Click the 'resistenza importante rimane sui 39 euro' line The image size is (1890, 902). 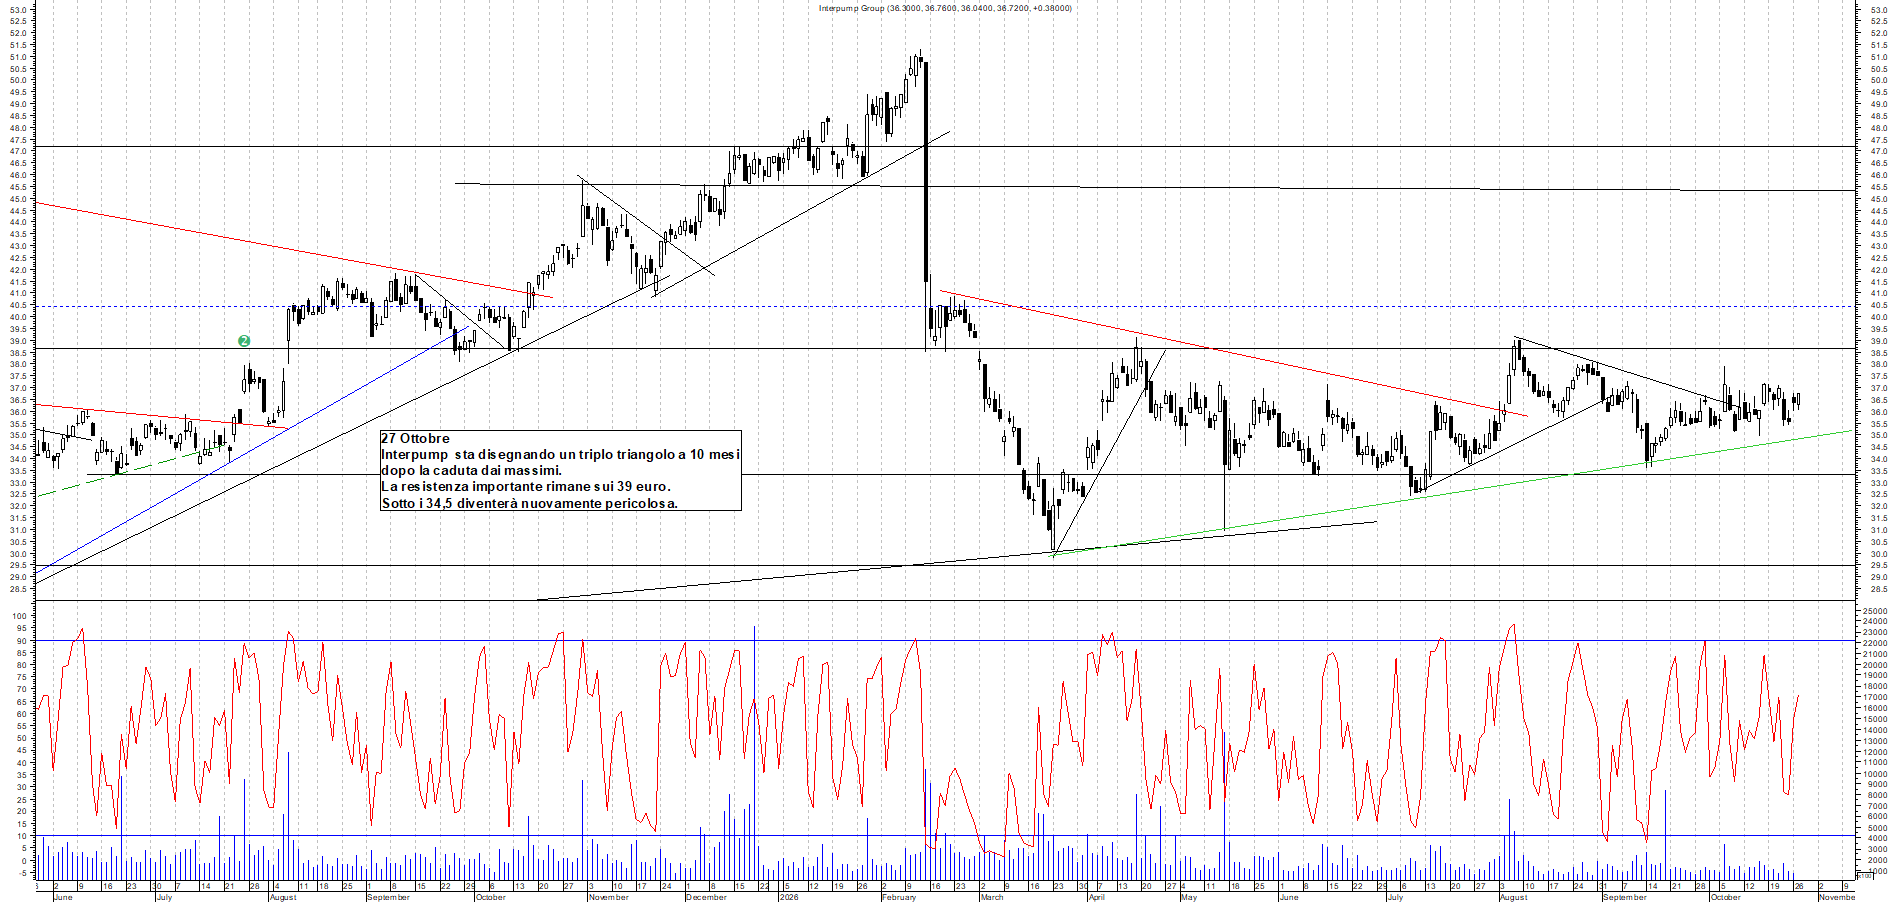pyautogui.click(x=526, y=486)
